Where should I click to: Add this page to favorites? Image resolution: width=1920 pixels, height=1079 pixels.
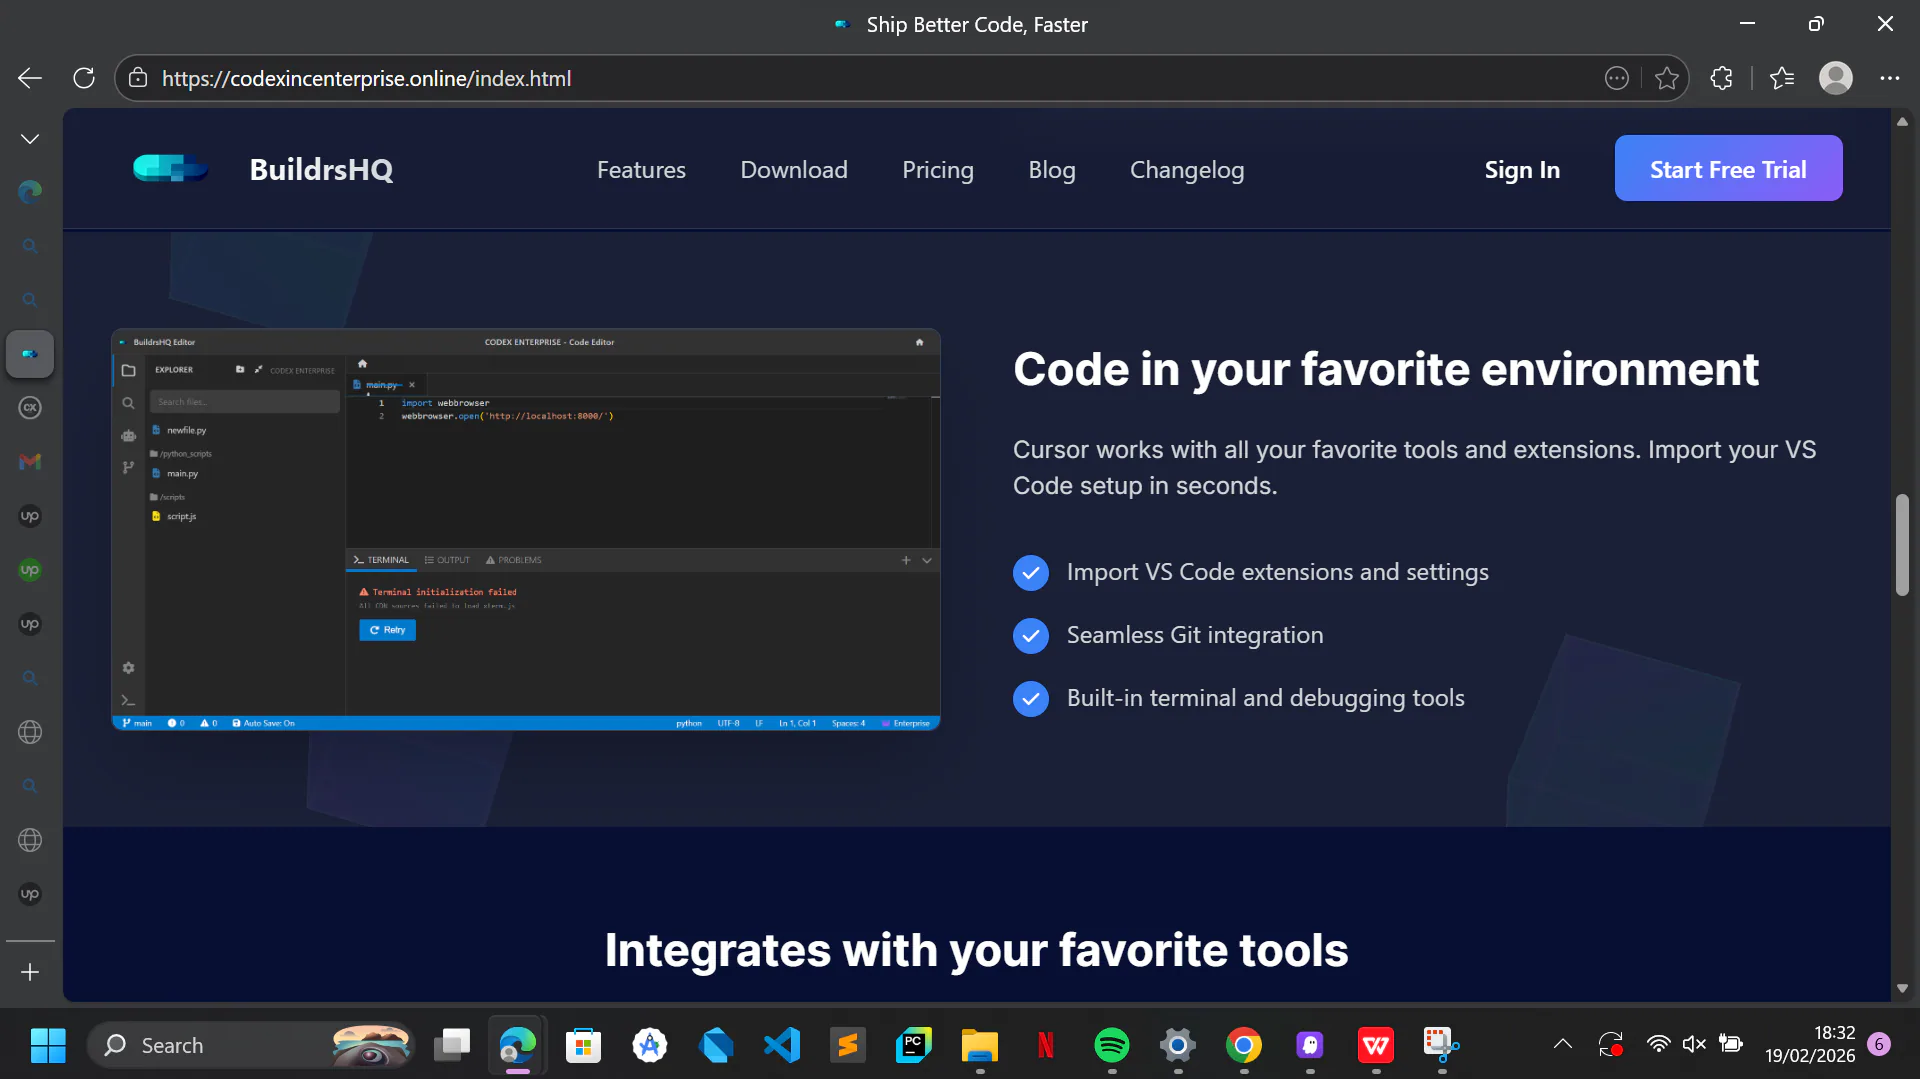[1666, 78]
